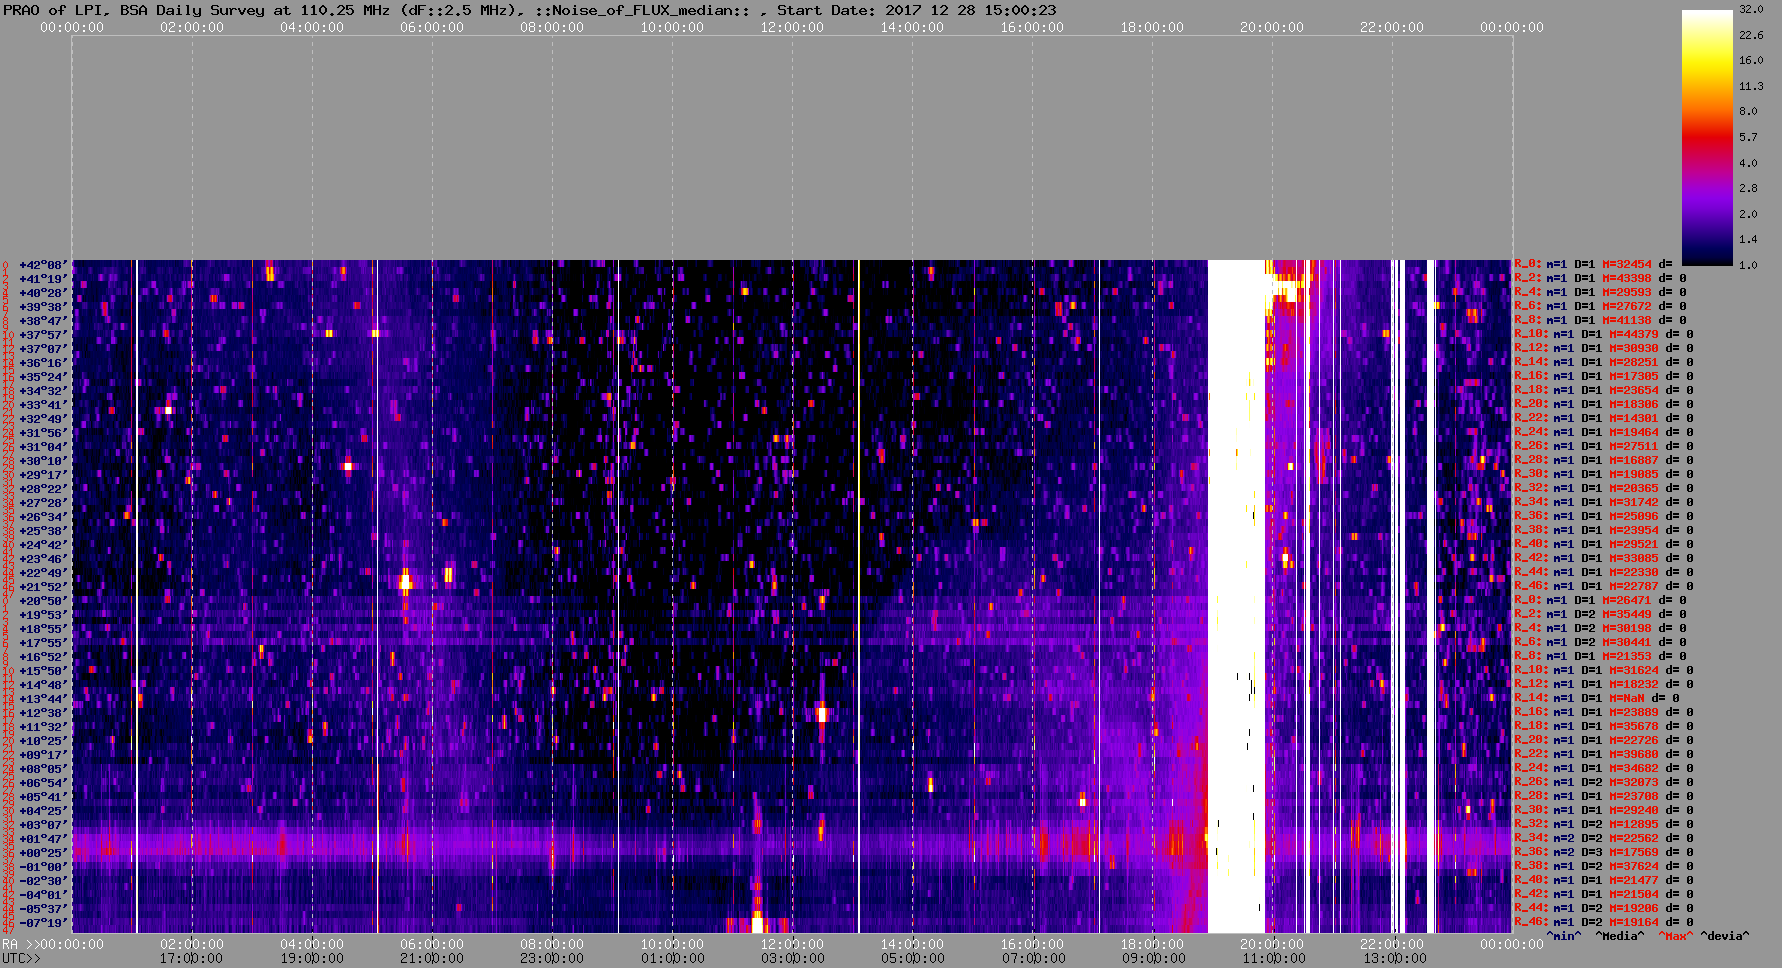Click the declination label +18°55'

point(43,629)
